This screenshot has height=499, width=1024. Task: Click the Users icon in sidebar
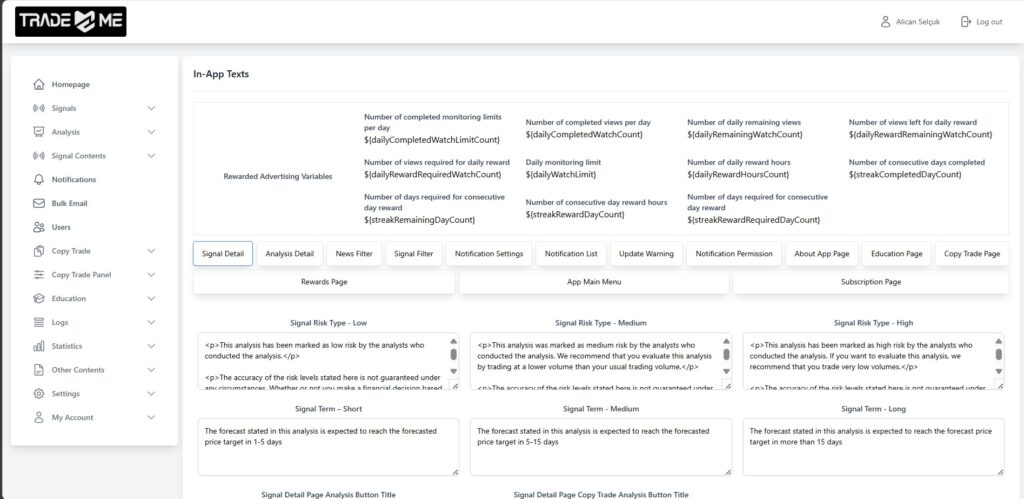click(x=39, y=227)
